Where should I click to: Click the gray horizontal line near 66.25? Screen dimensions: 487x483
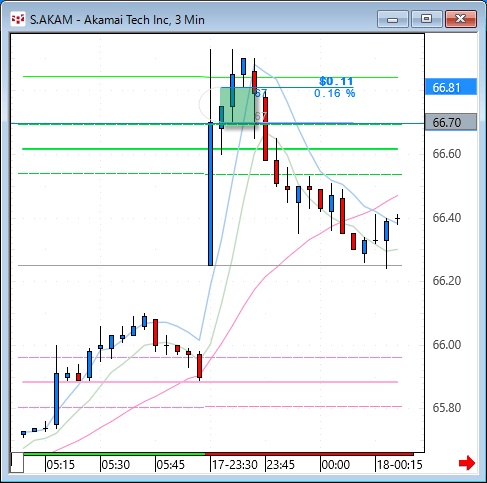pos(210,266)
